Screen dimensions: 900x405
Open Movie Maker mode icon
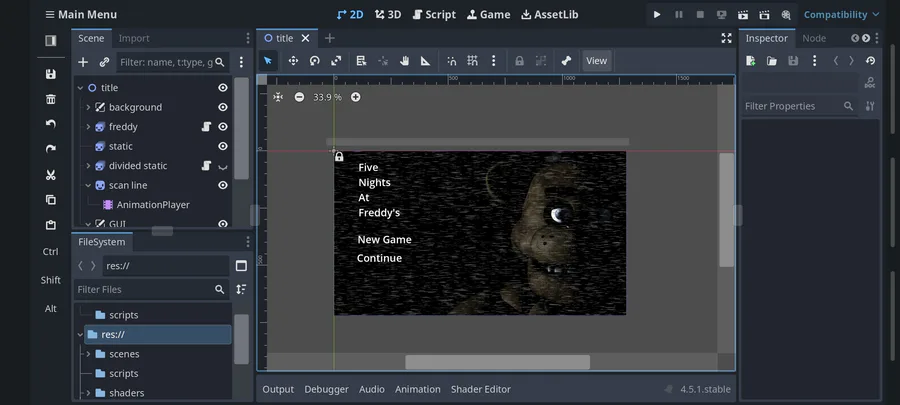(786, 14)
